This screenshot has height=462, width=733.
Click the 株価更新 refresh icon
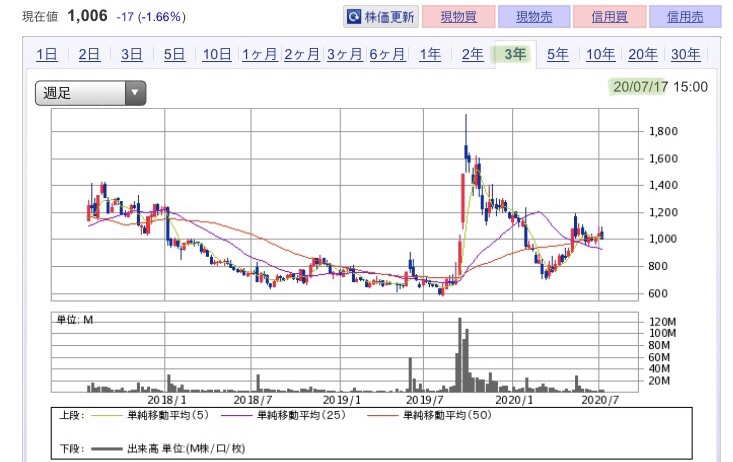pyautogui.click(x=353, y=17)
